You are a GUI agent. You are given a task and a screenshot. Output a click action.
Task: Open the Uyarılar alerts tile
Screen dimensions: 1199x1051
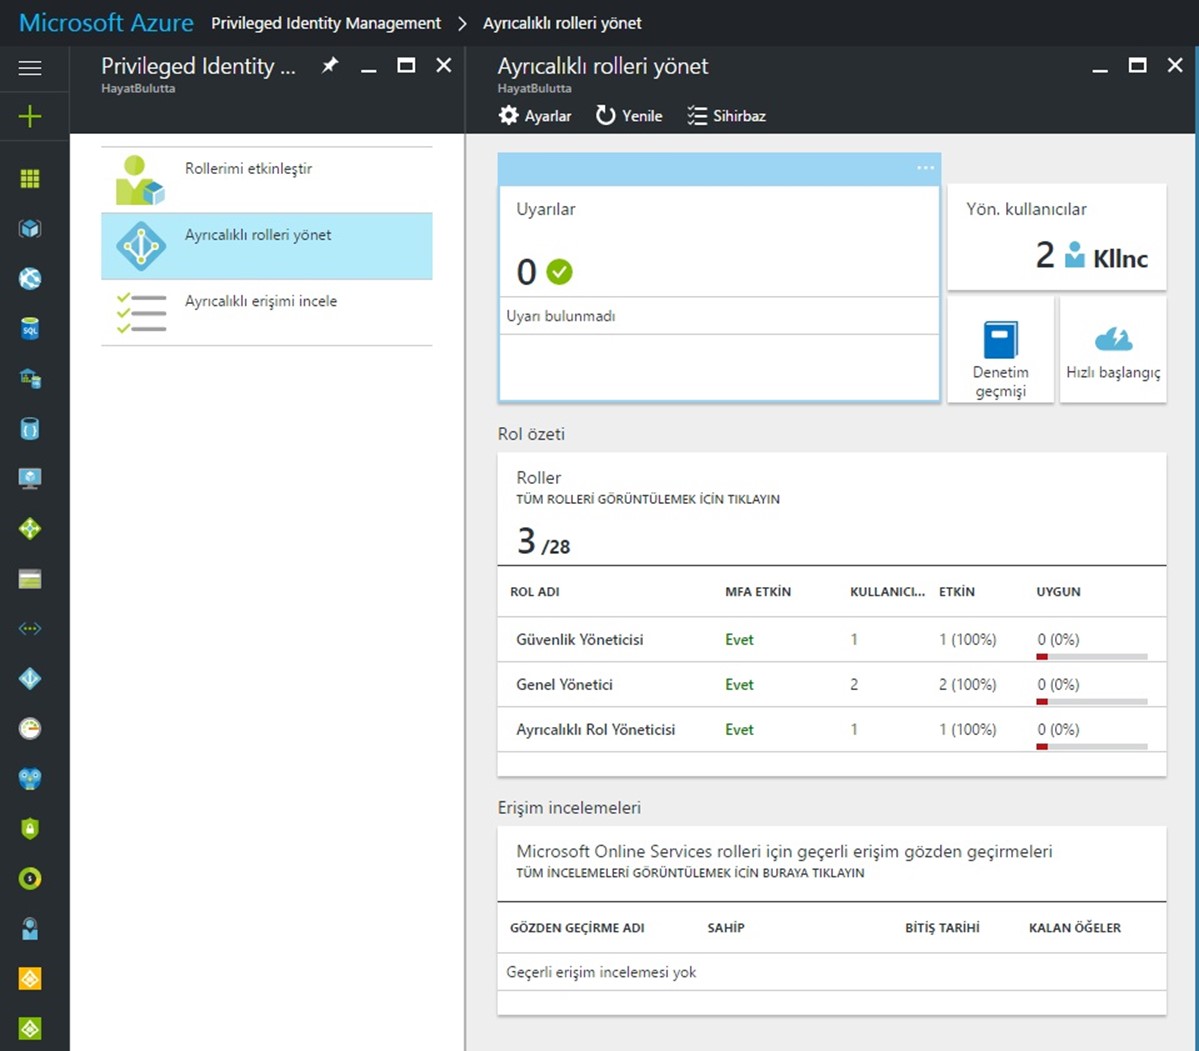click(719, 277)
